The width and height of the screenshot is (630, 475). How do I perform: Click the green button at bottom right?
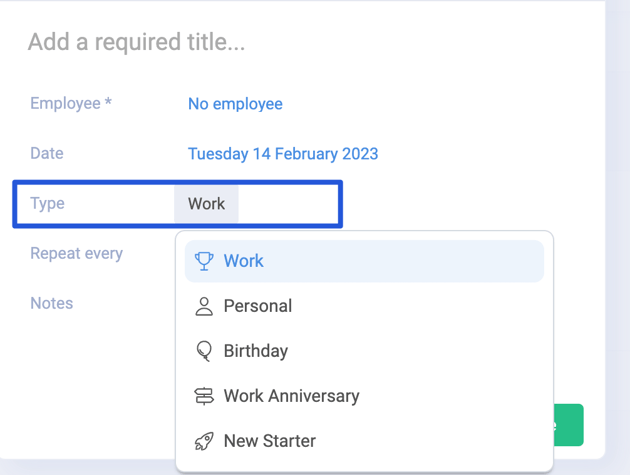point(569,425)
